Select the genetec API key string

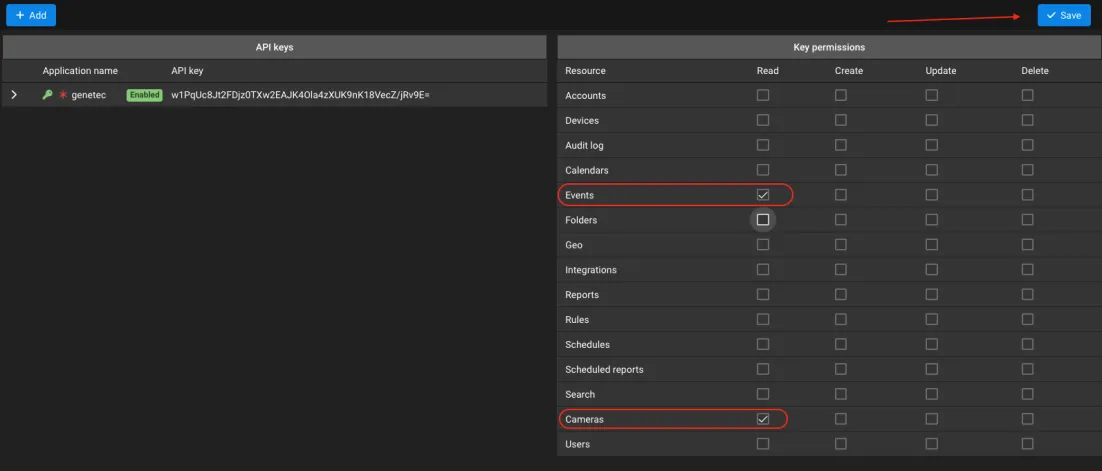tap(300, 95)
